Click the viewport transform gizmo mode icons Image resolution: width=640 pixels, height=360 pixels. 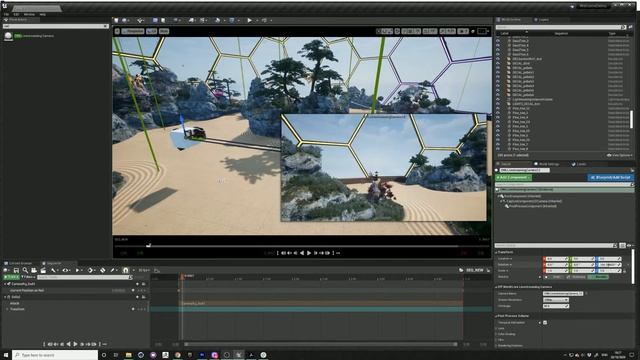(x=385, y=31)
